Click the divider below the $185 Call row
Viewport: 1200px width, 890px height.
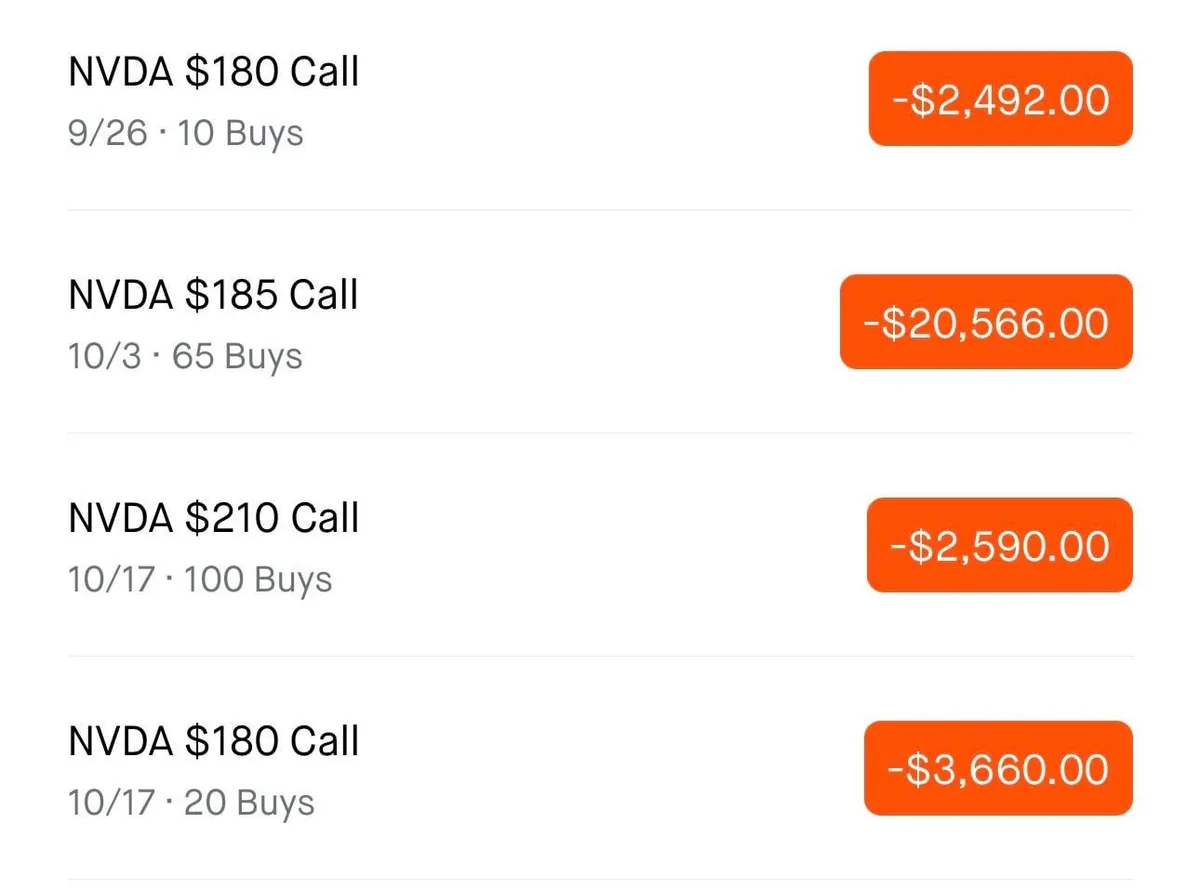600,434
